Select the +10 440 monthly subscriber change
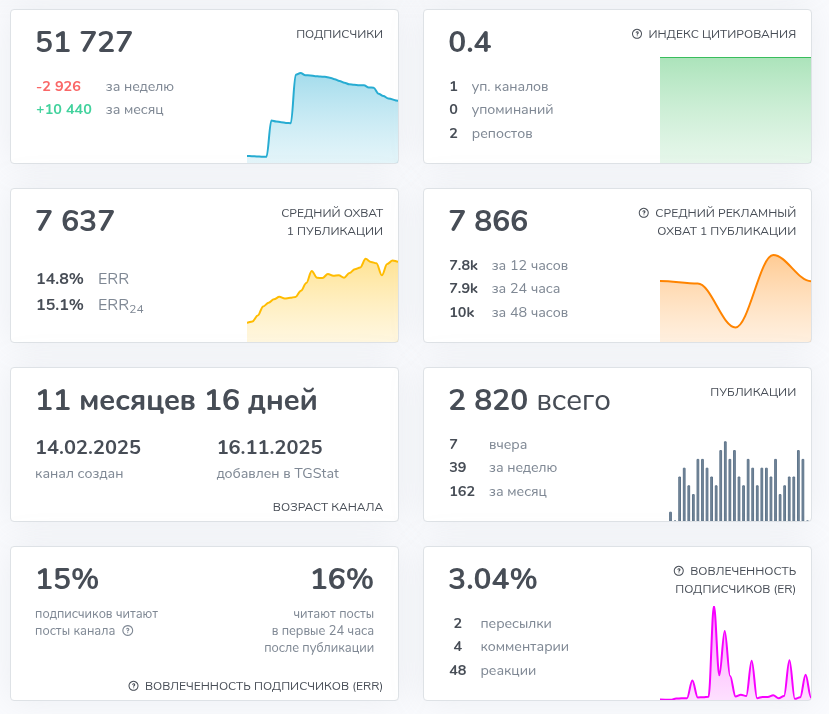 pyautogui.click(x=64, y=110)
